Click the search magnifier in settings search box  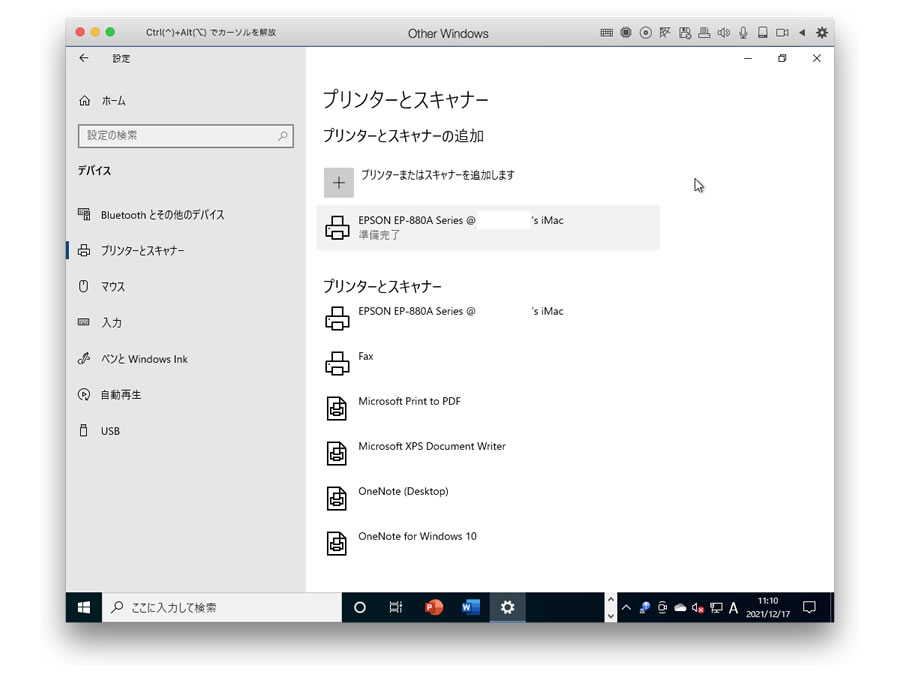point(282,136)
